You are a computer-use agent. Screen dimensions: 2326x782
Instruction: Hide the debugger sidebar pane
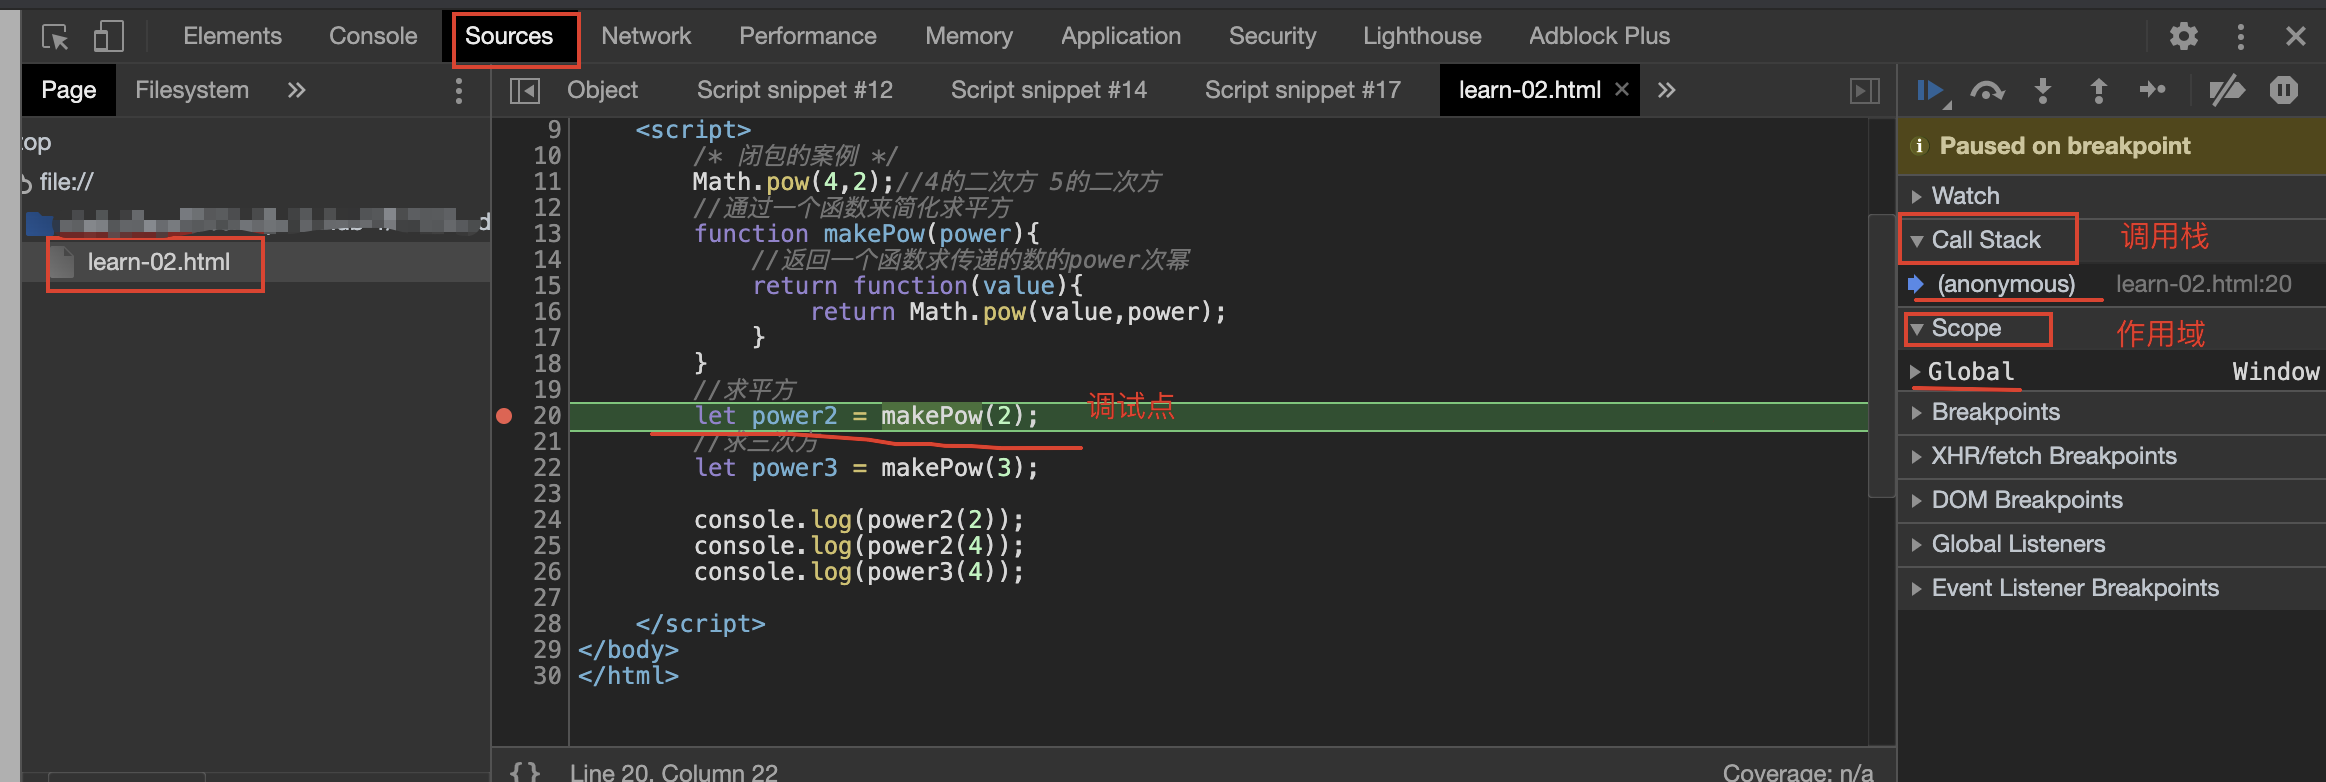click(x=1865, y=91)
